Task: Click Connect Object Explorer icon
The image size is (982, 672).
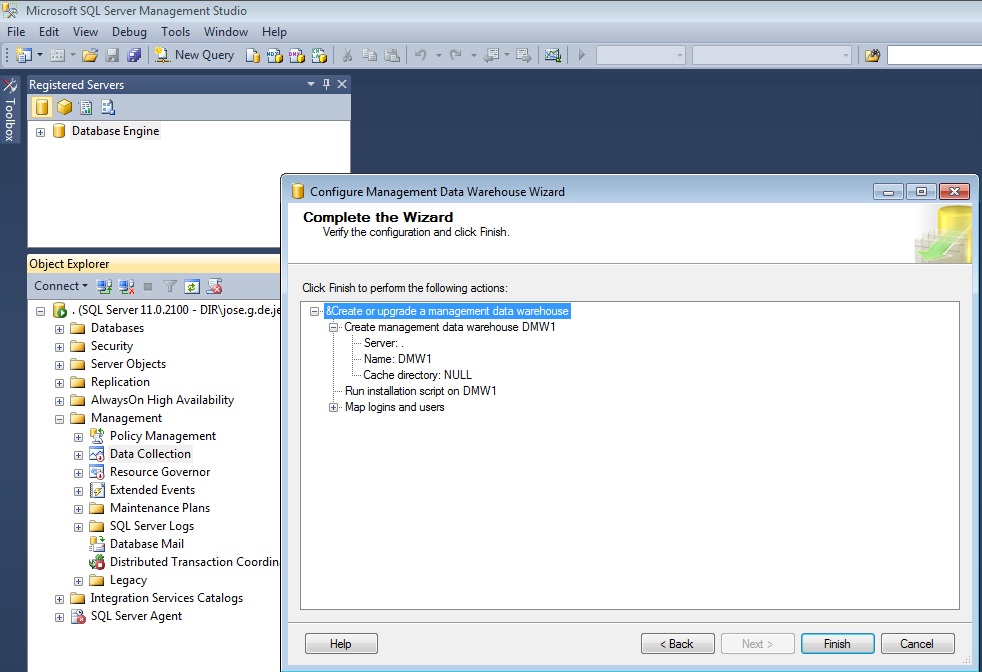Action: click(104, 286)
